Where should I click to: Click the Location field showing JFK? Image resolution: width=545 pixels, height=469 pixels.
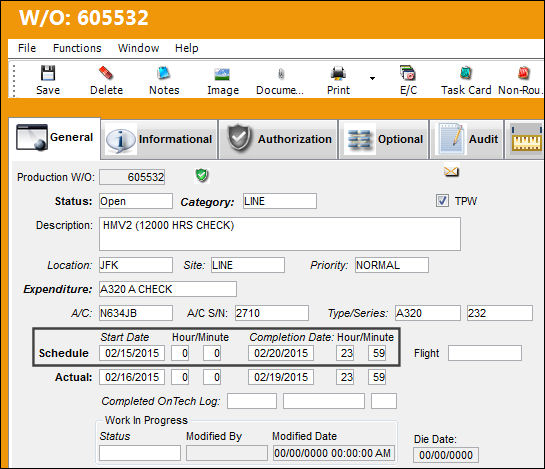(x=136, y=265)
